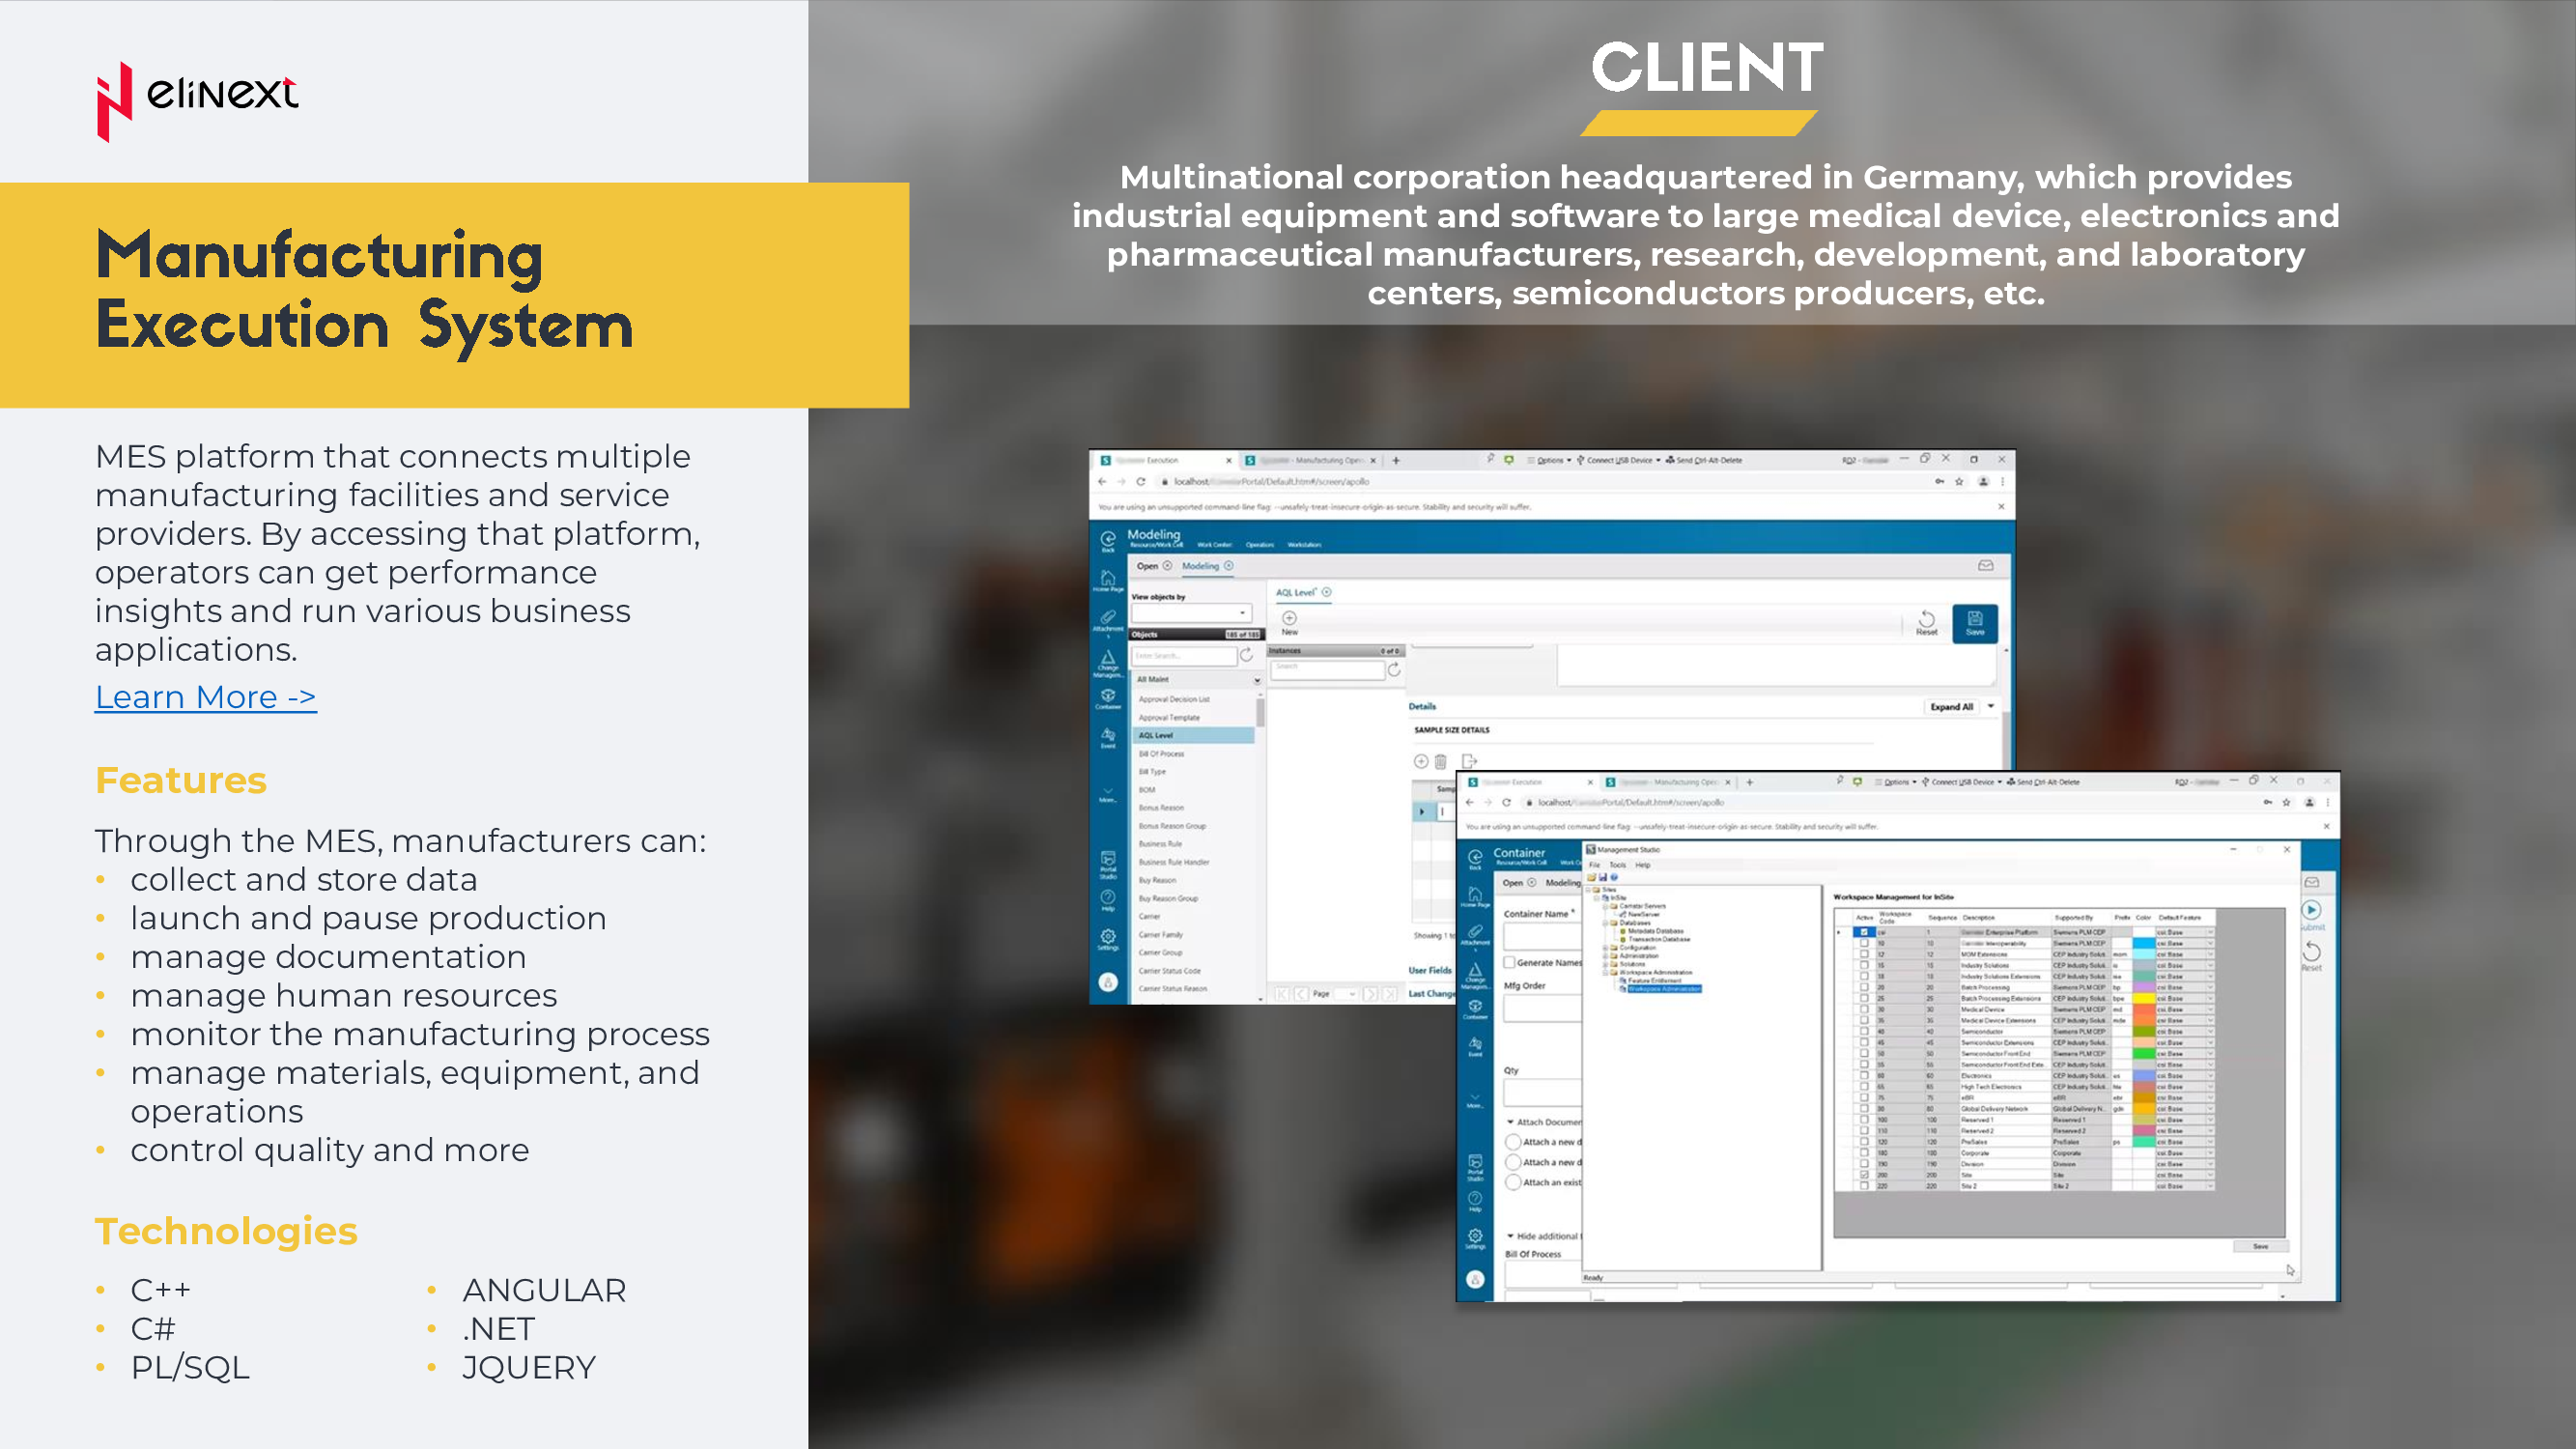Click the Reset icon in Modeling toolbar
Screen dimensions: 2576x1449
1926,622
